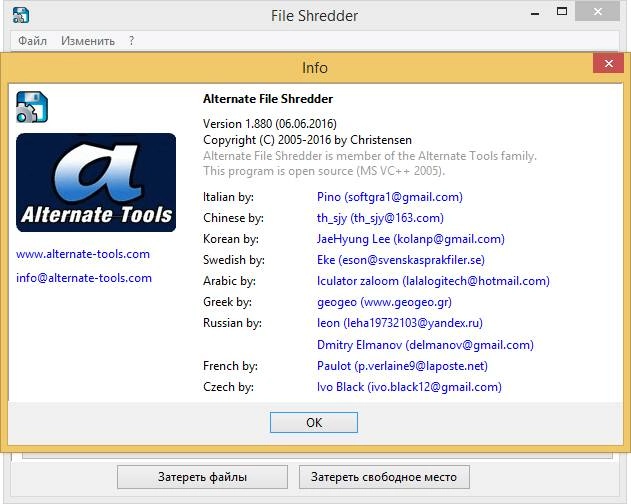Click the Version 1.880 (06.06.2016) text
The width and height of the screenshot is (631, 504).
pos(270,123)
